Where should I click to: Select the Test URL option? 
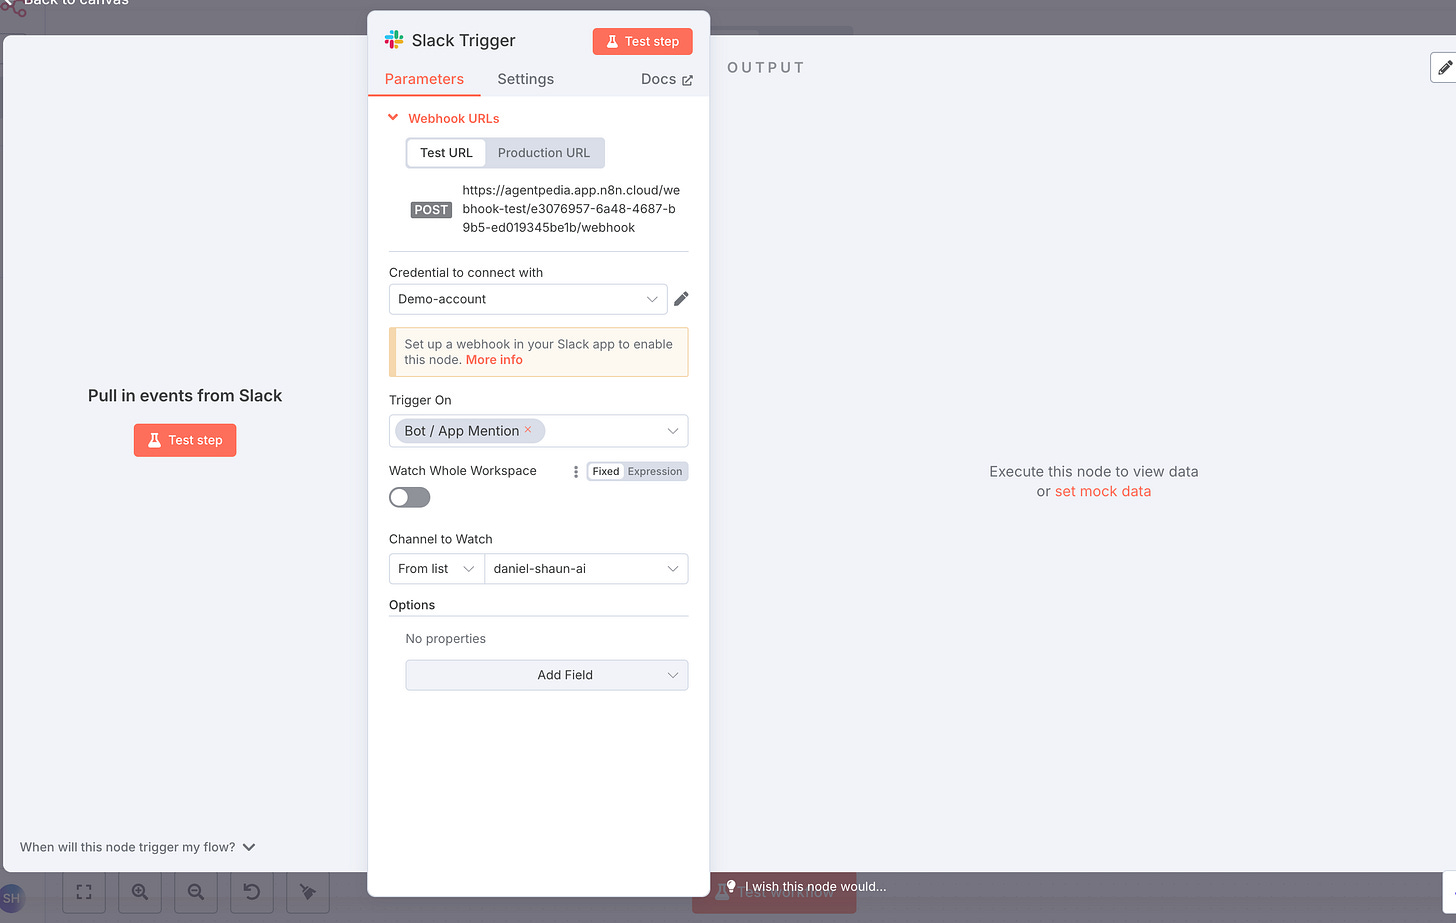pos(446,153)
